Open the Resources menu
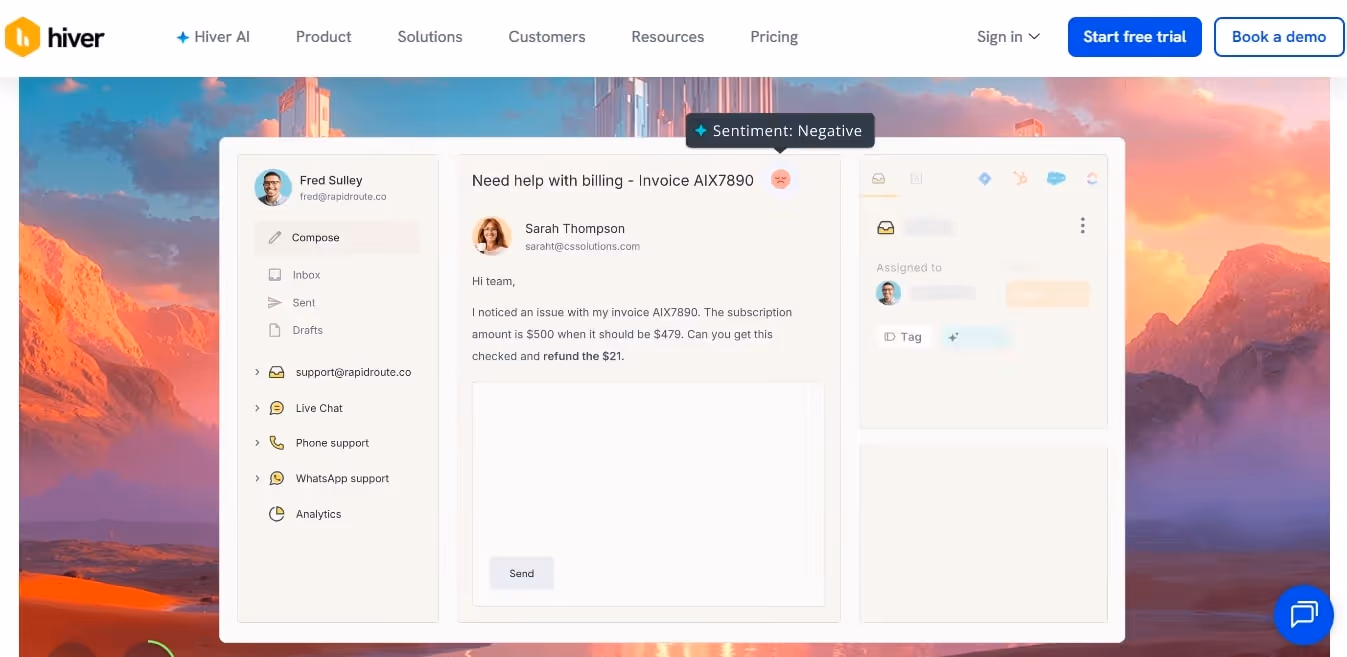This screenshot has width=1347, height=657. [668, 37]
